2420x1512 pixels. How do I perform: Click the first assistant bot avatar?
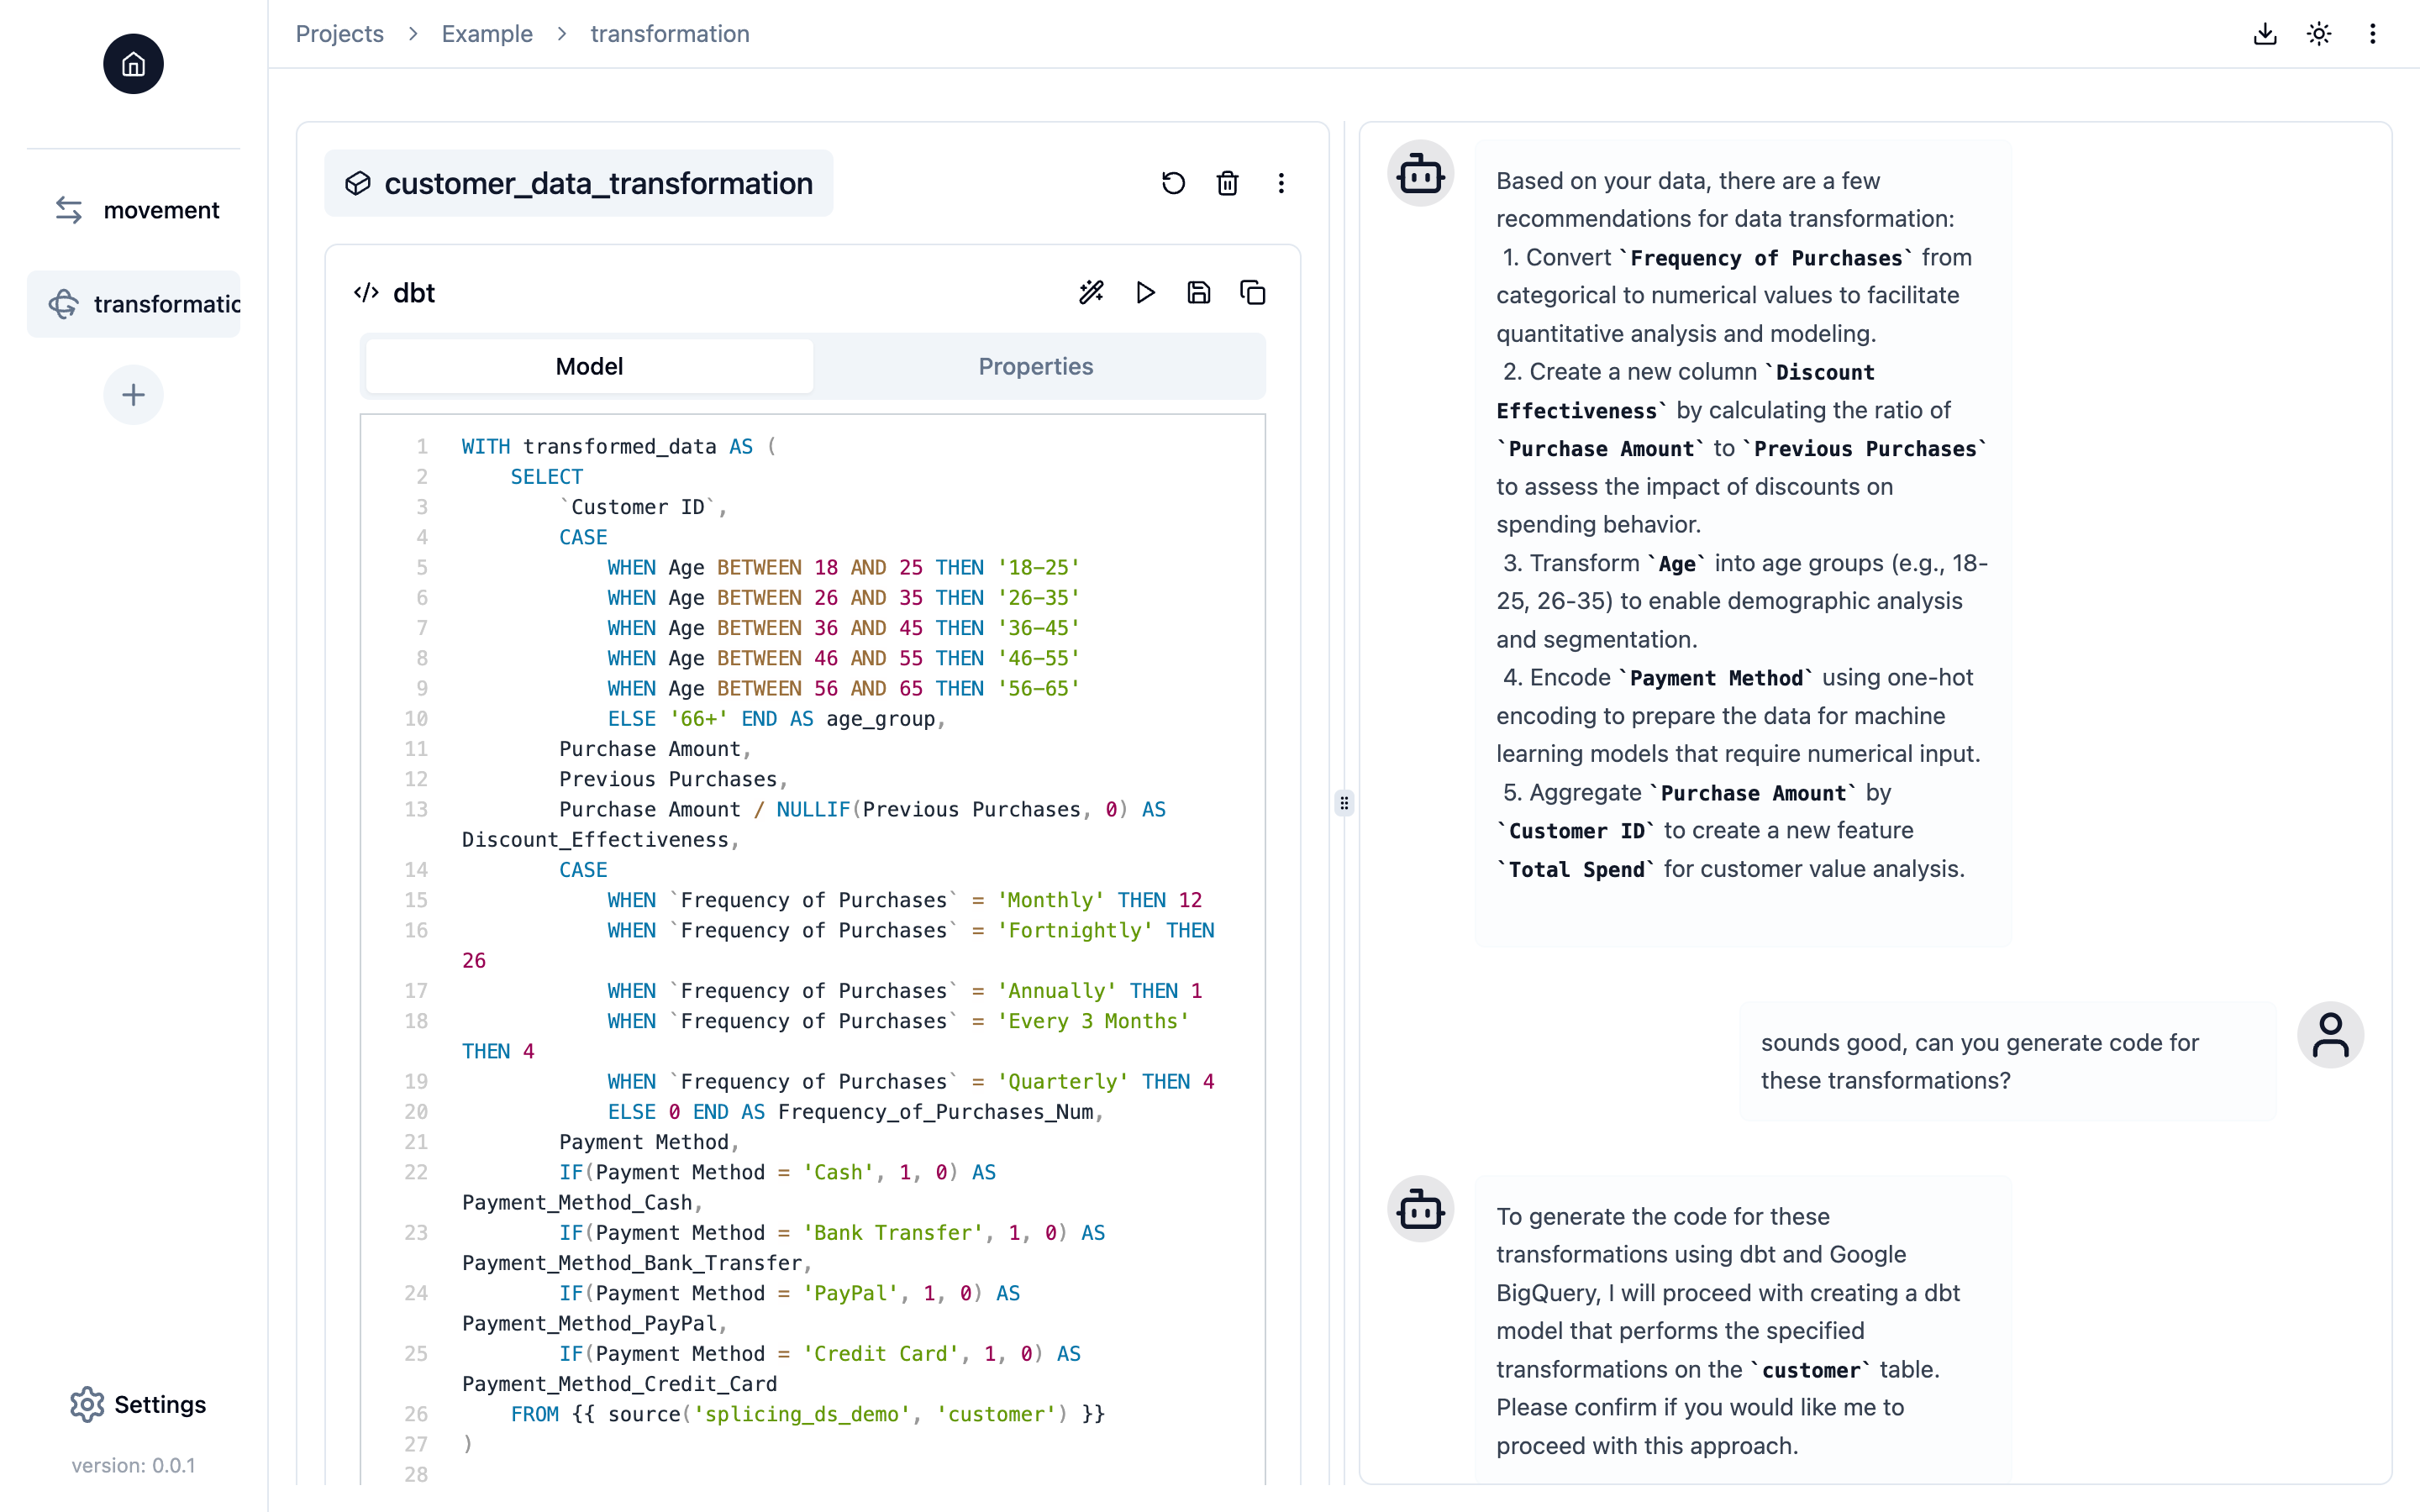click(x=1420, y=174)
